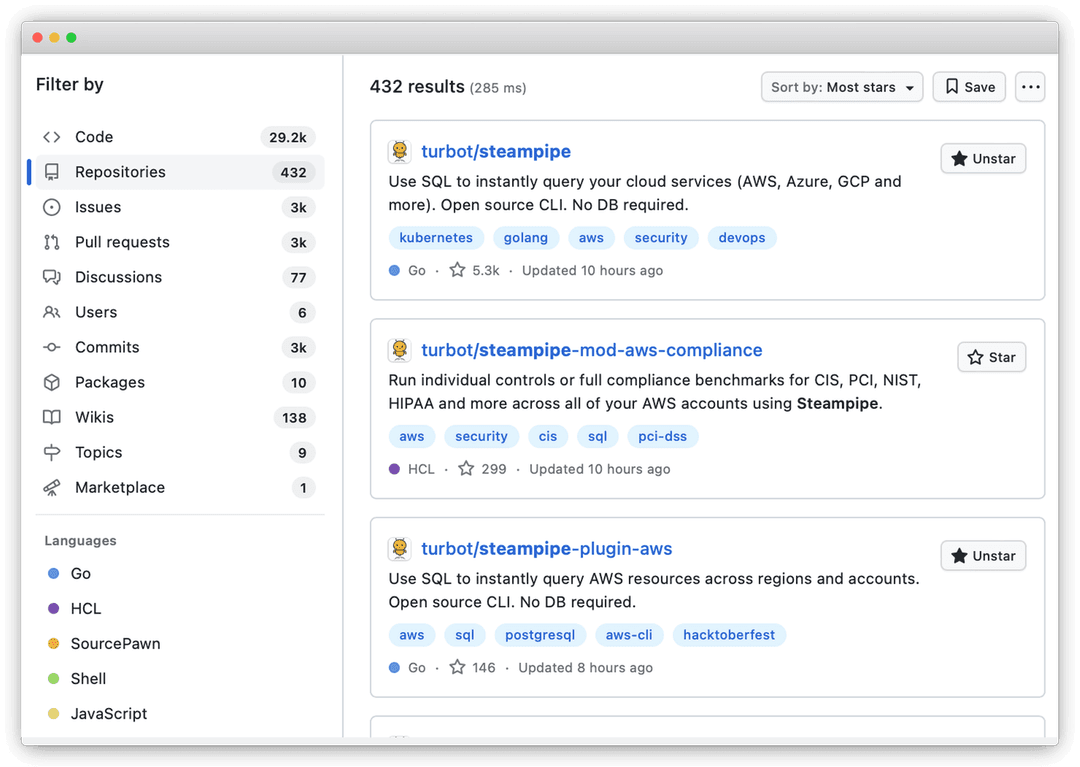Click the turbot avatar beside steampipe-plugin-aws
The height and width of the screenshot is (767, 1080).
400,549
